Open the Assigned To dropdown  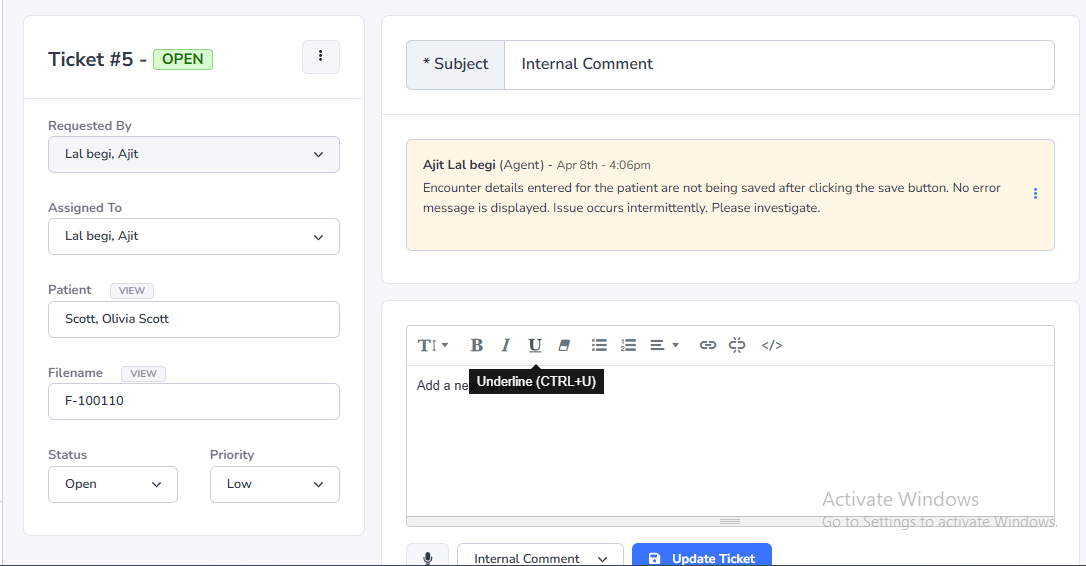click(x=194, y=237)
